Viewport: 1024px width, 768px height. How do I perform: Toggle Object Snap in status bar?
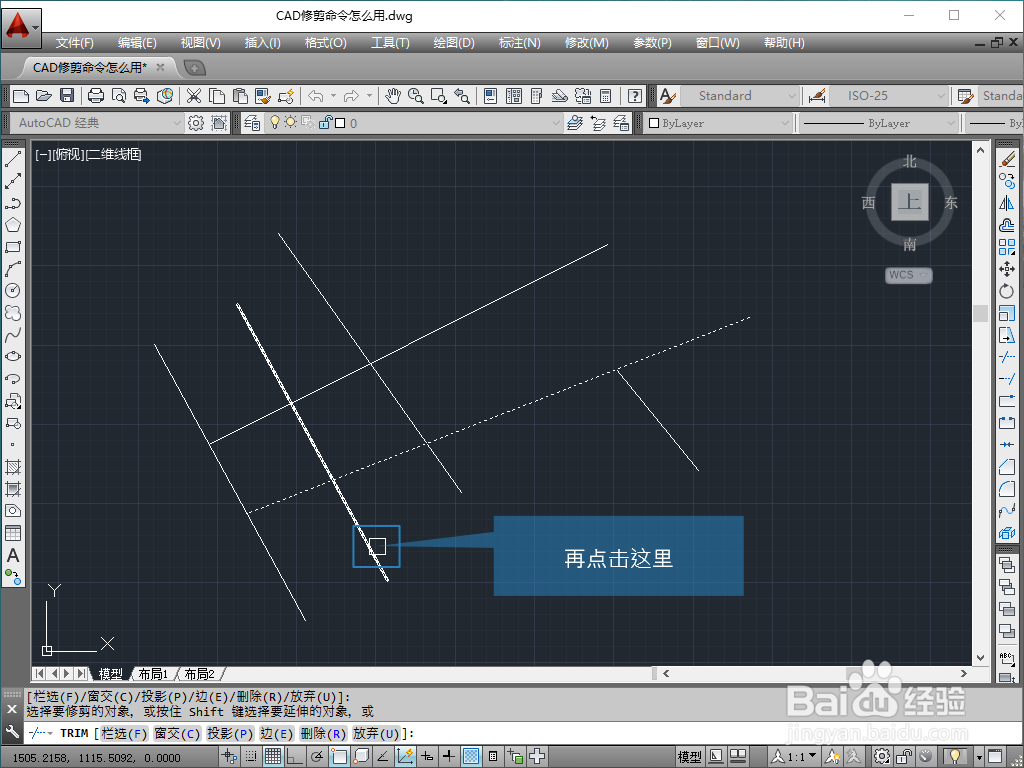(x=339, y=757)
